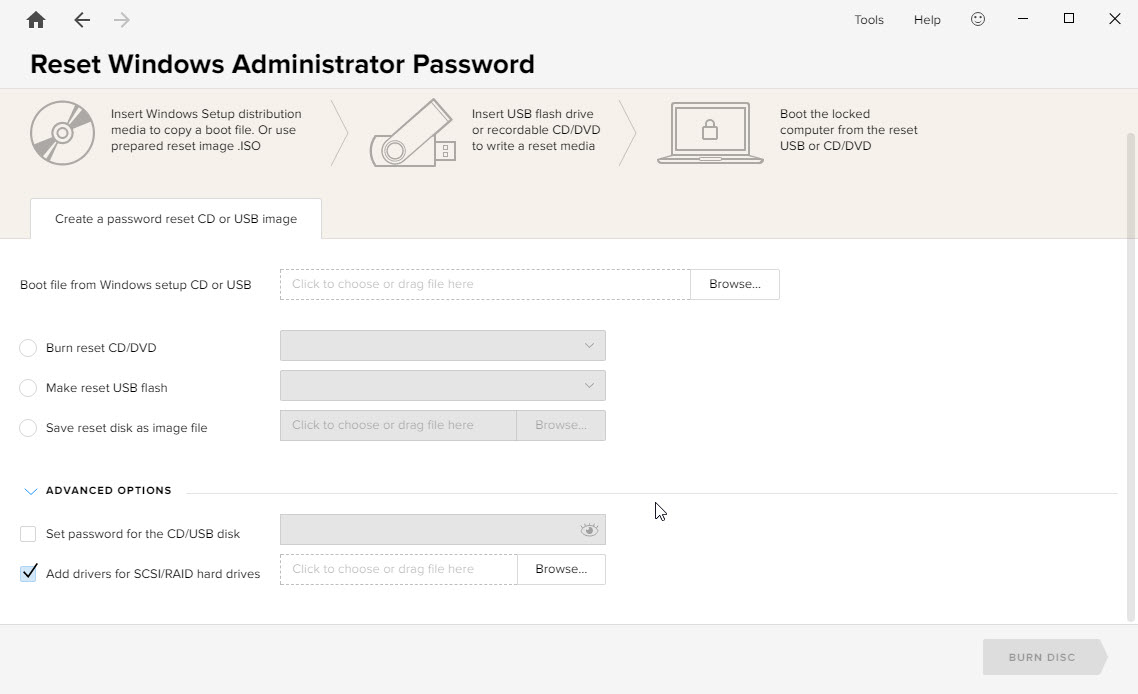Browse for reset disk image file location
Screen dimensions: 1138x694
[561, 425]
